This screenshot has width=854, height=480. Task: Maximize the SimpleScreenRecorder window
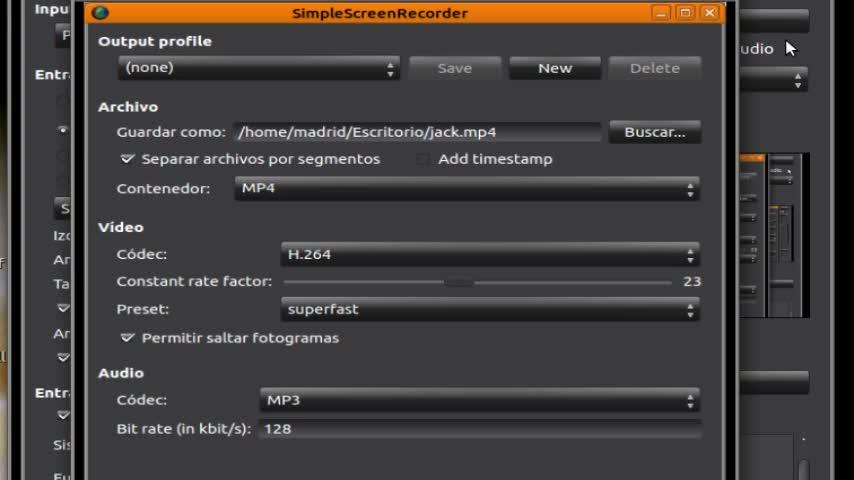685,13
